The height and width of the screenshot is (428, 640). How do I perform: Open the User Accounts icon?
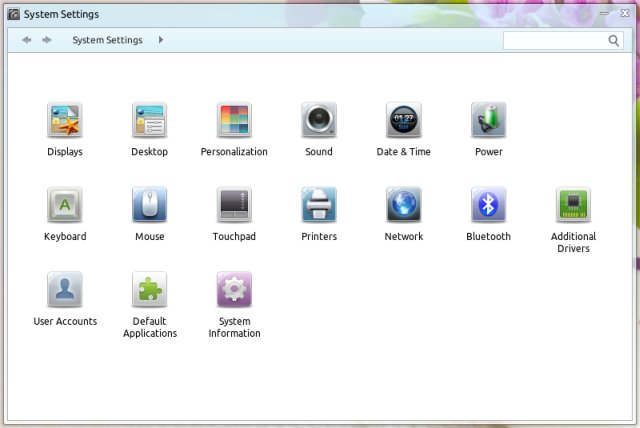[64, 289]
